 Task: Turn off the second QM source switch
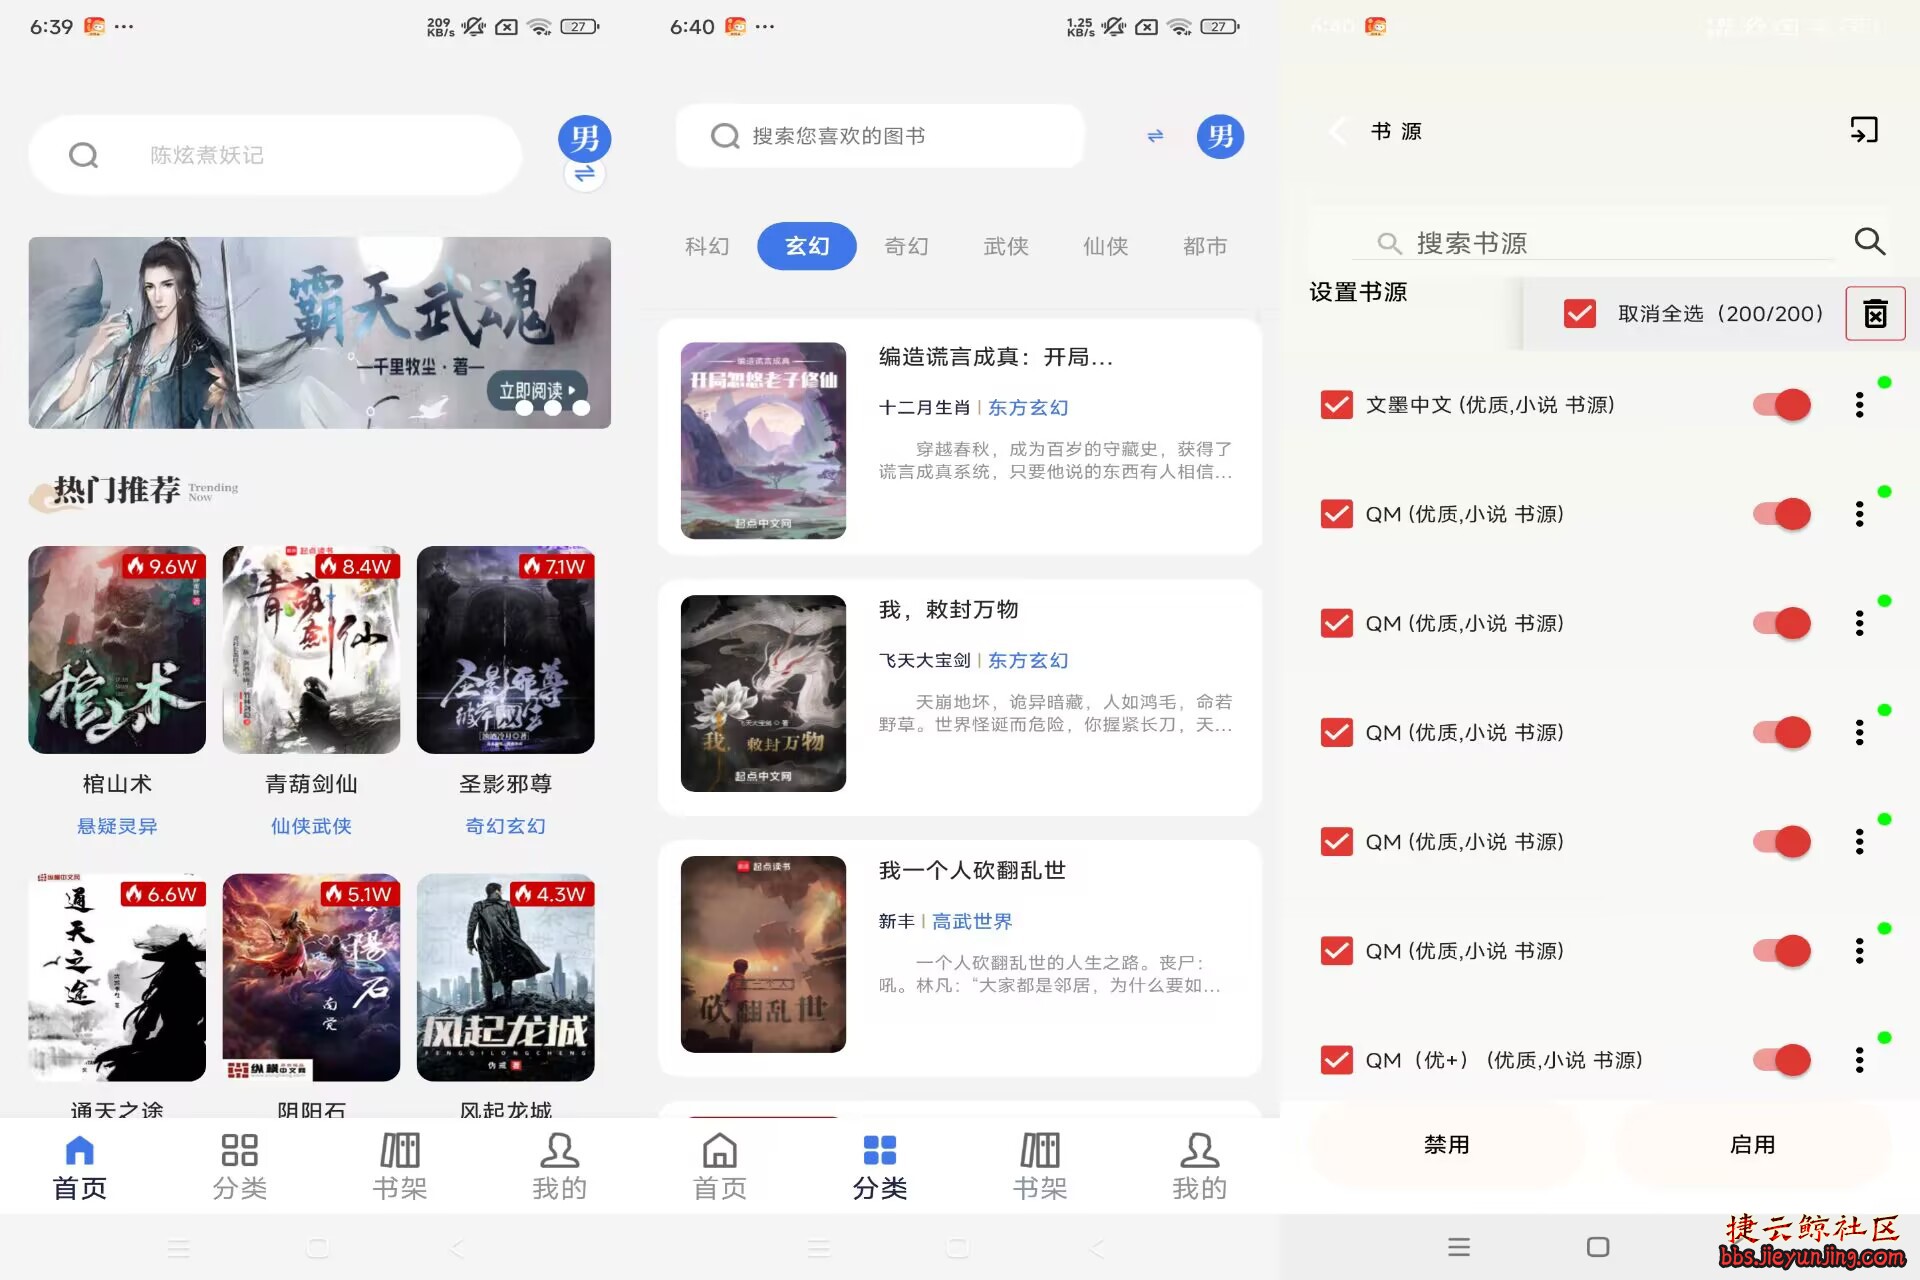pyautogui.click(x=1782, y=623)
